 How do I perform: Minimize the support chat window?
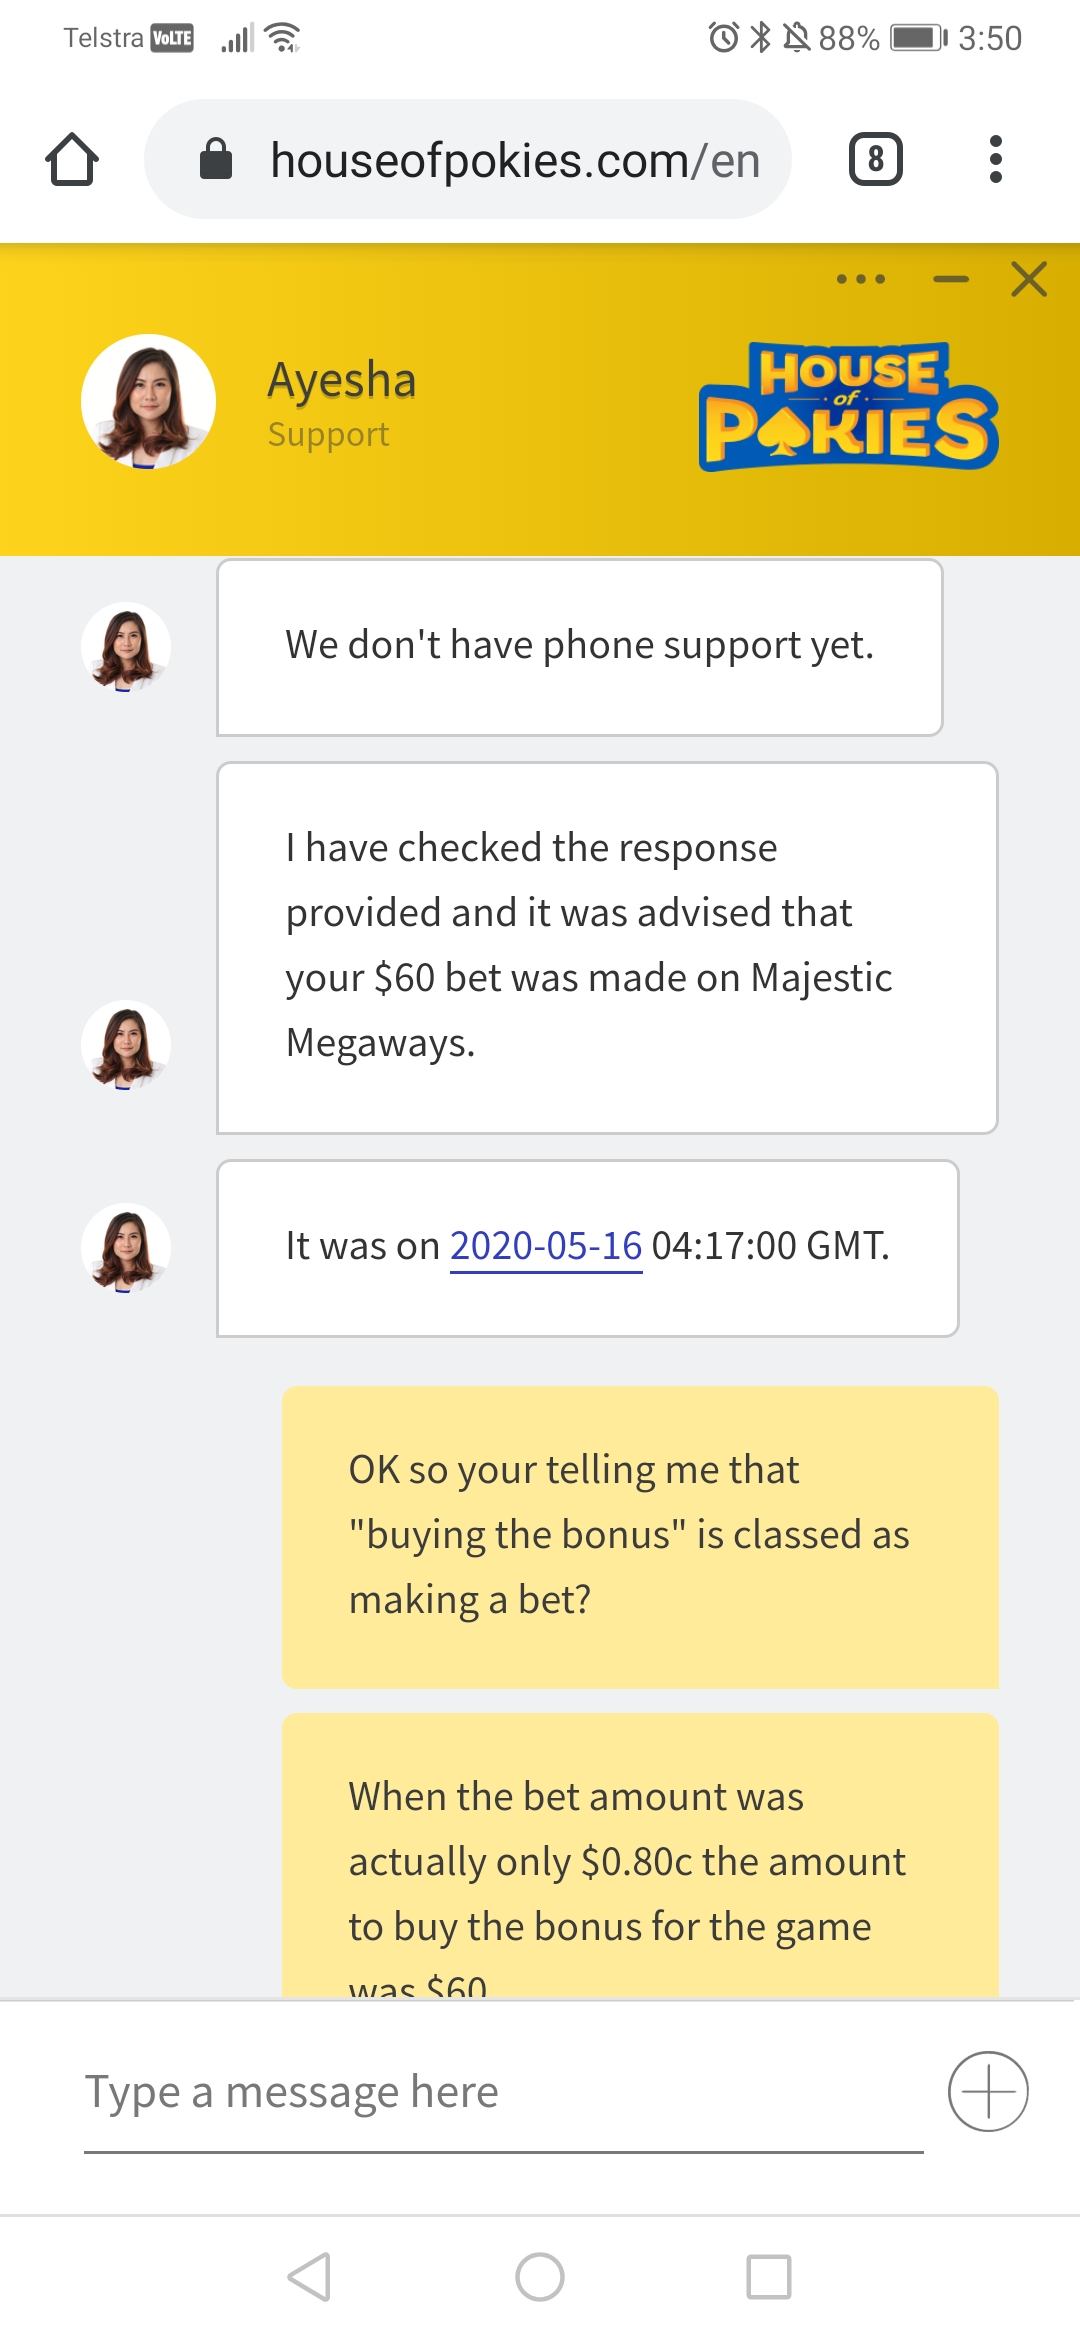click(951, 279)
